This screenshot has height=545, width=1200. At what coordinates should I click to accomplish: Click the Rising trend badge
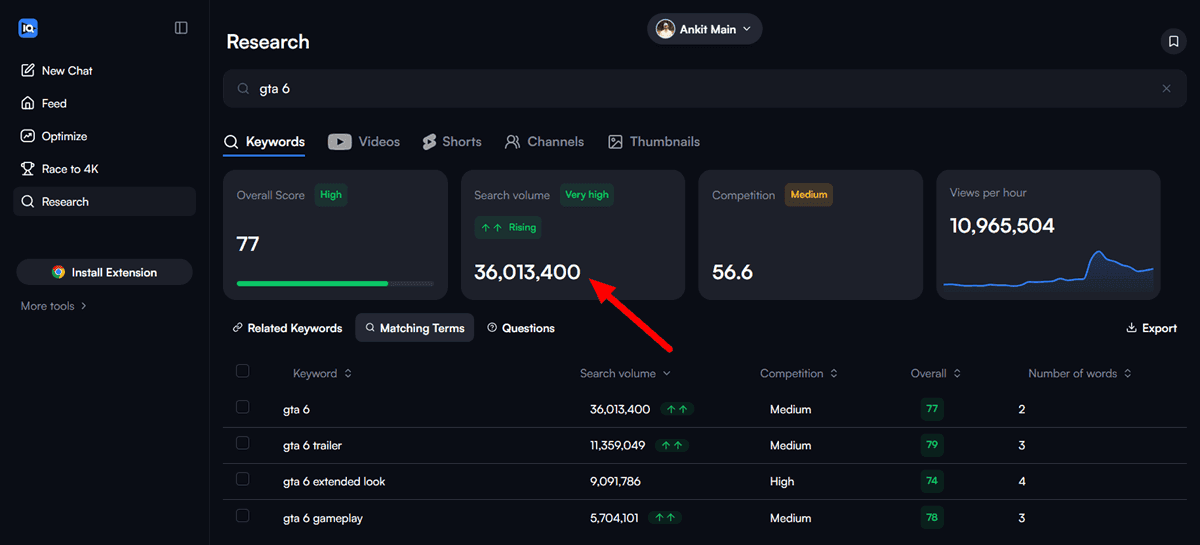pos(509,227)
